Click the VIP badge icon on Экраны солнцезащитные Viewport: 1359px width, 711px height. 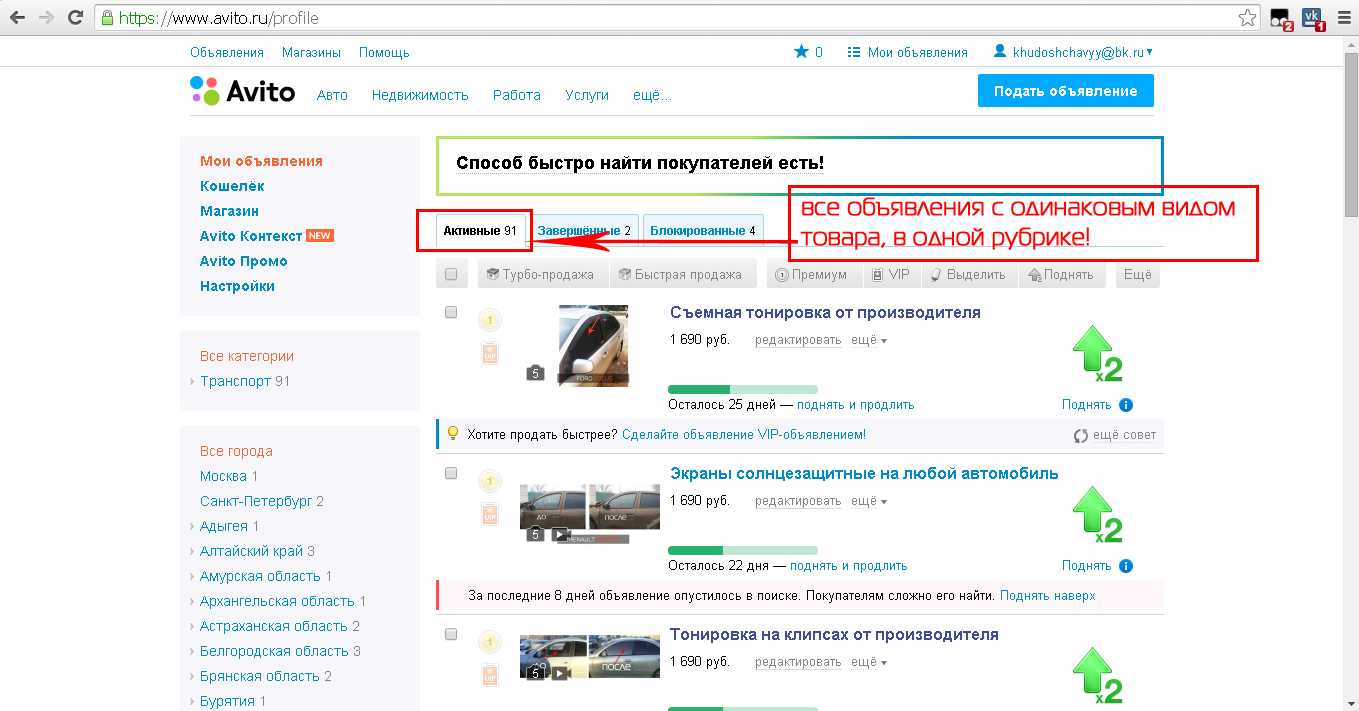click(490, 514)
